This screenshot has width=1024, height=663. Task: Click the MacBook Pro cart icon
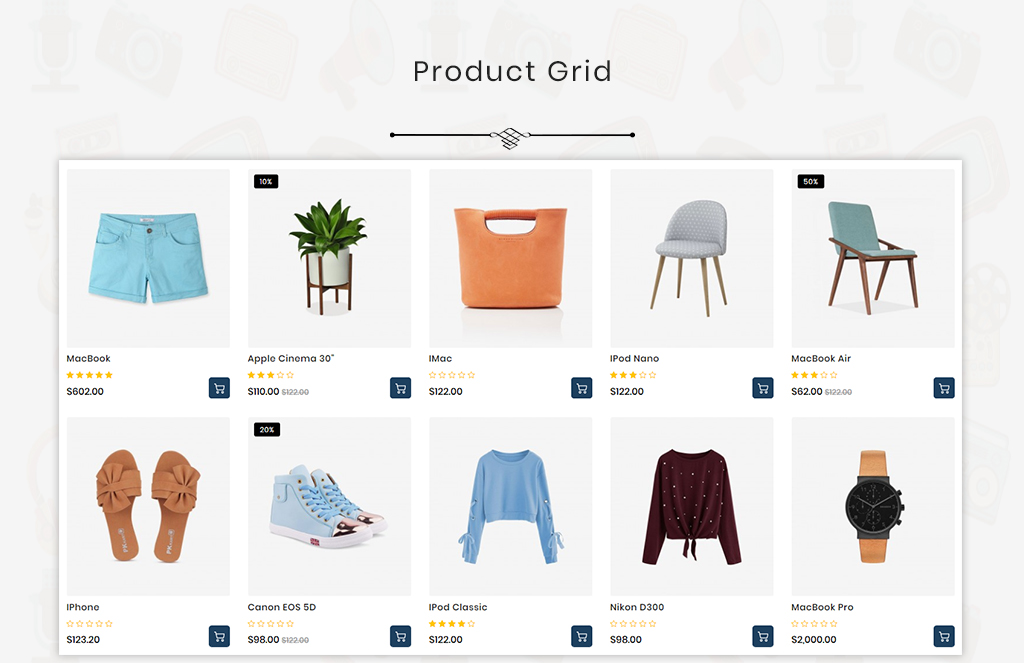click(x=944, y=636)
